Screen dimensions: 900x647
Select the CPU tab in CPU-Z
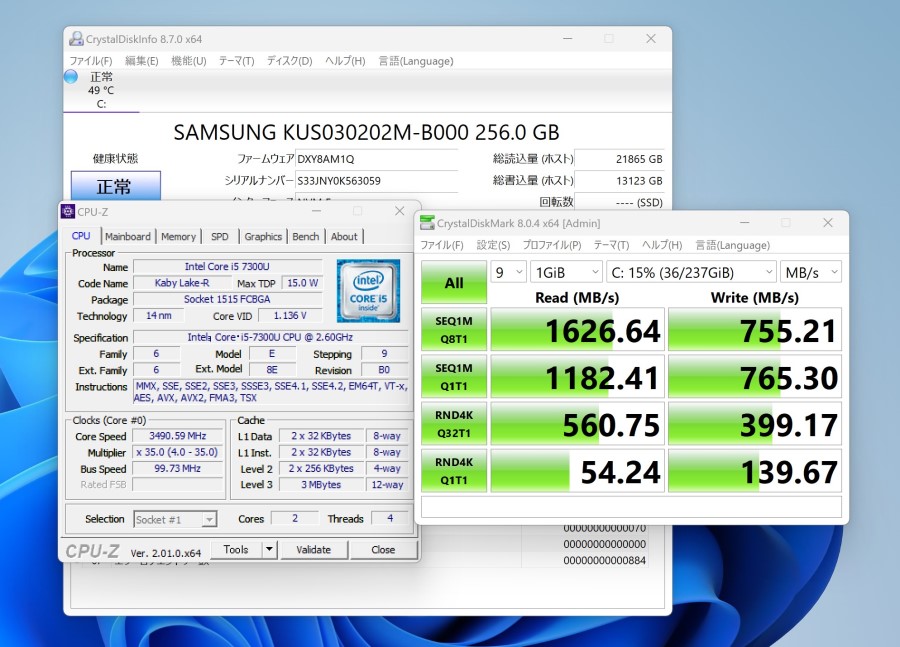point(81,236)
